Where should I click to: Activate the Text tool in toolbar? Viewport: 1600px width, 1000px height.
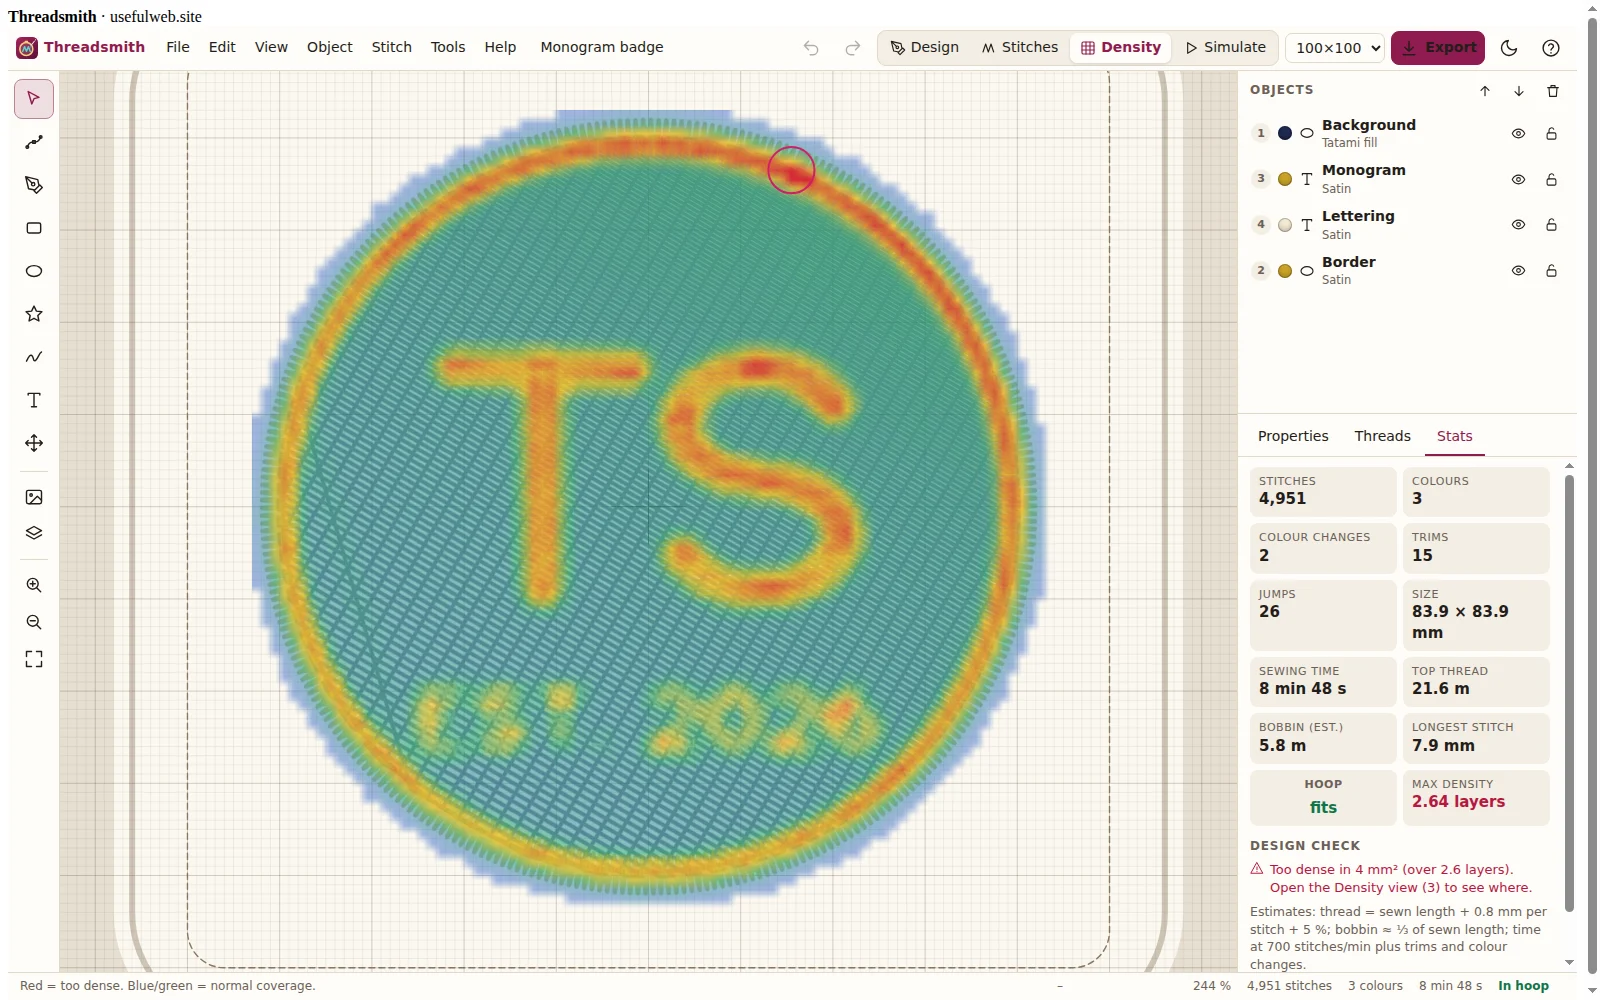click(34, 400)
